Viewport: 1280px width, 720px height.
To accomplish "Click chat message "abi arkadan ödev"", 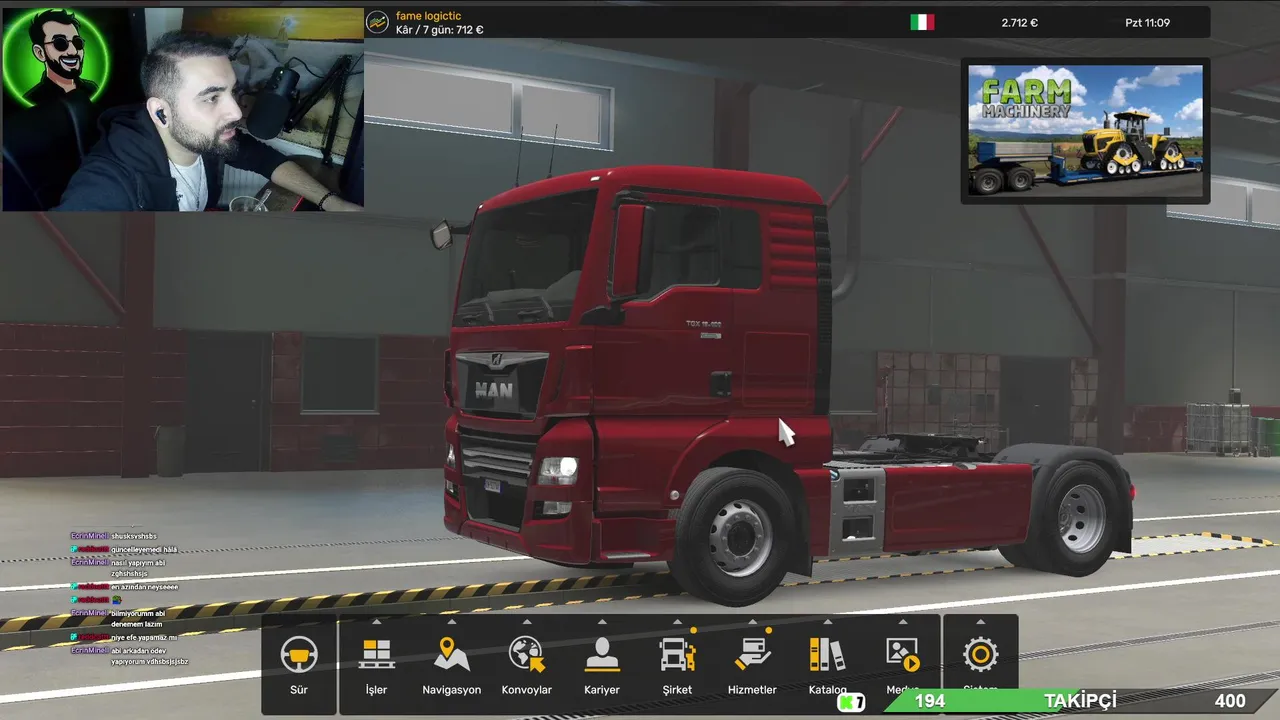I will coord(138,650).
